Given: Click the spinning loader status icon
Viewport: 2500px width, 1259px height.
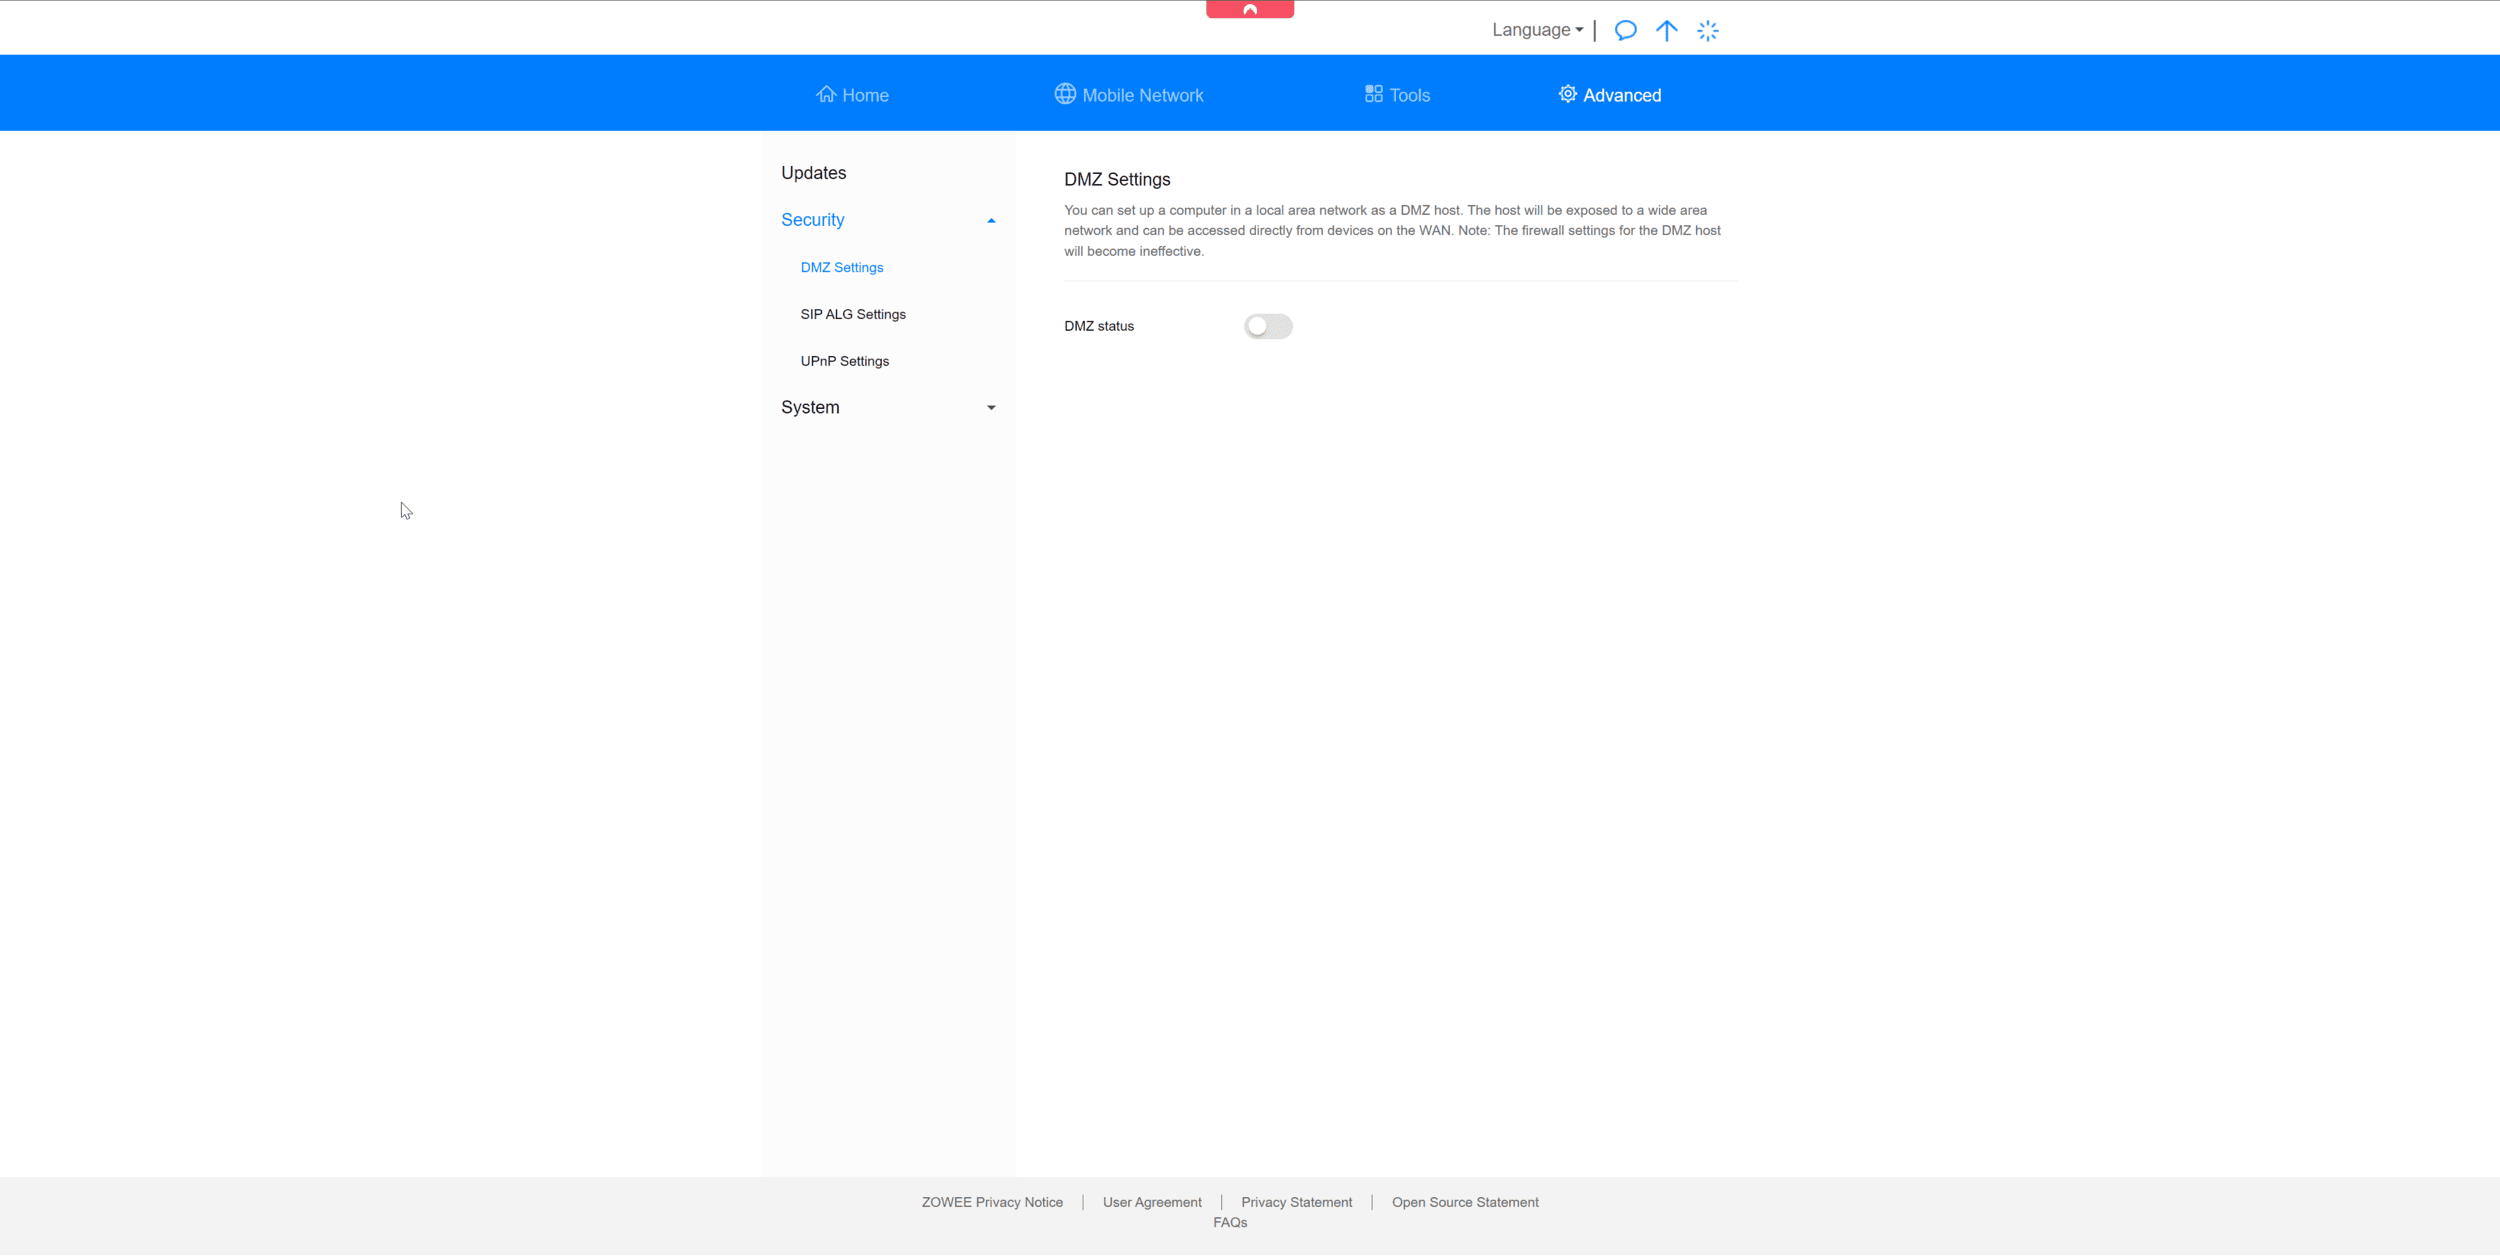Looking at the screenshot, I should (x=1707, y=31).
